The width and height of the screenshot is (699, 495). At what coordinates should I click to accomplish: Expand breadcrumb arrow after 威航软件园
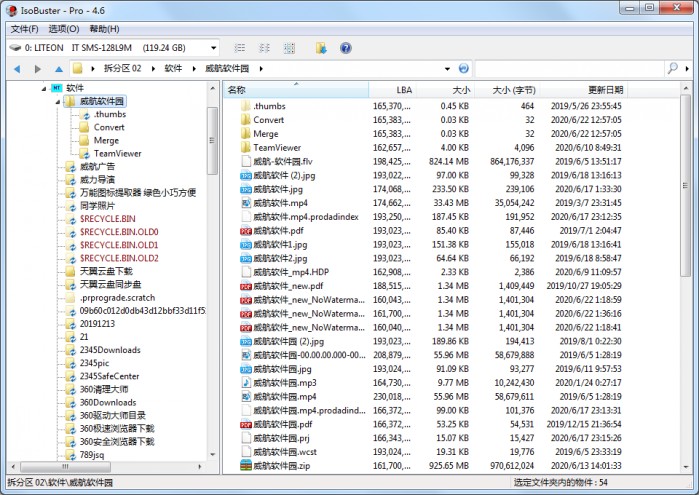click(261, 69)
